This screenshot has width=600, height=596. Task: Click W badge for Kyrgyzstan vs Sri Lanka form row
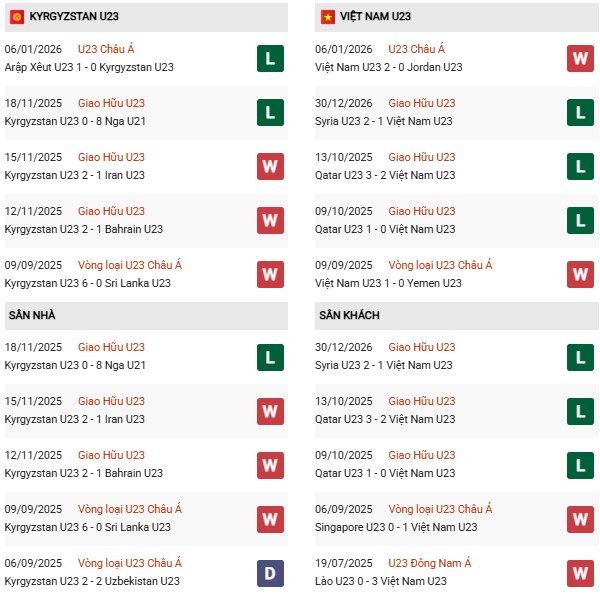pos(270,274)
